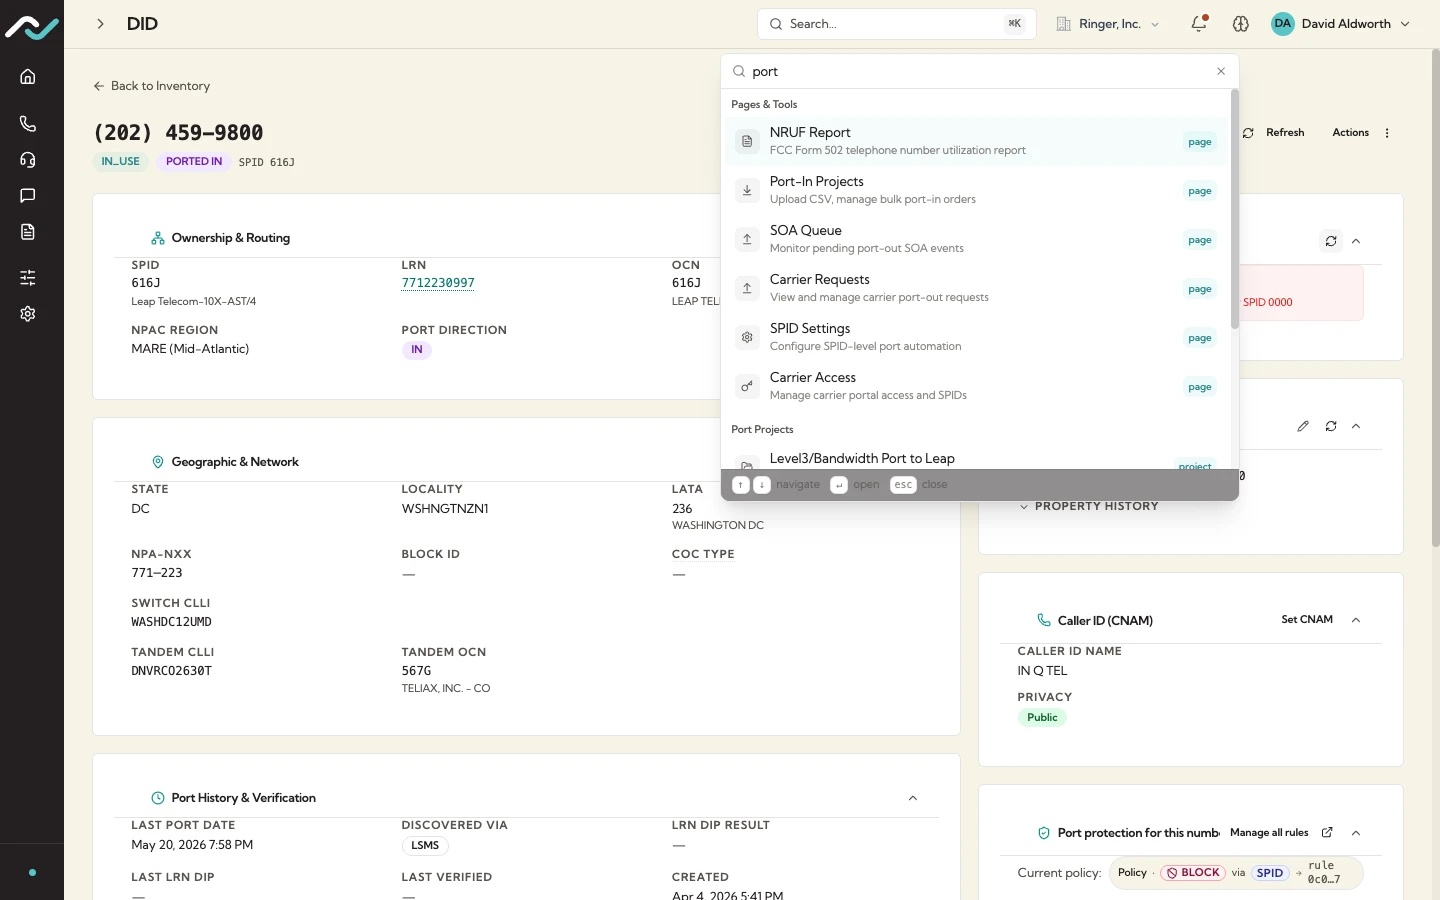Click the IN_USE status badge

(x=121, y=161)
